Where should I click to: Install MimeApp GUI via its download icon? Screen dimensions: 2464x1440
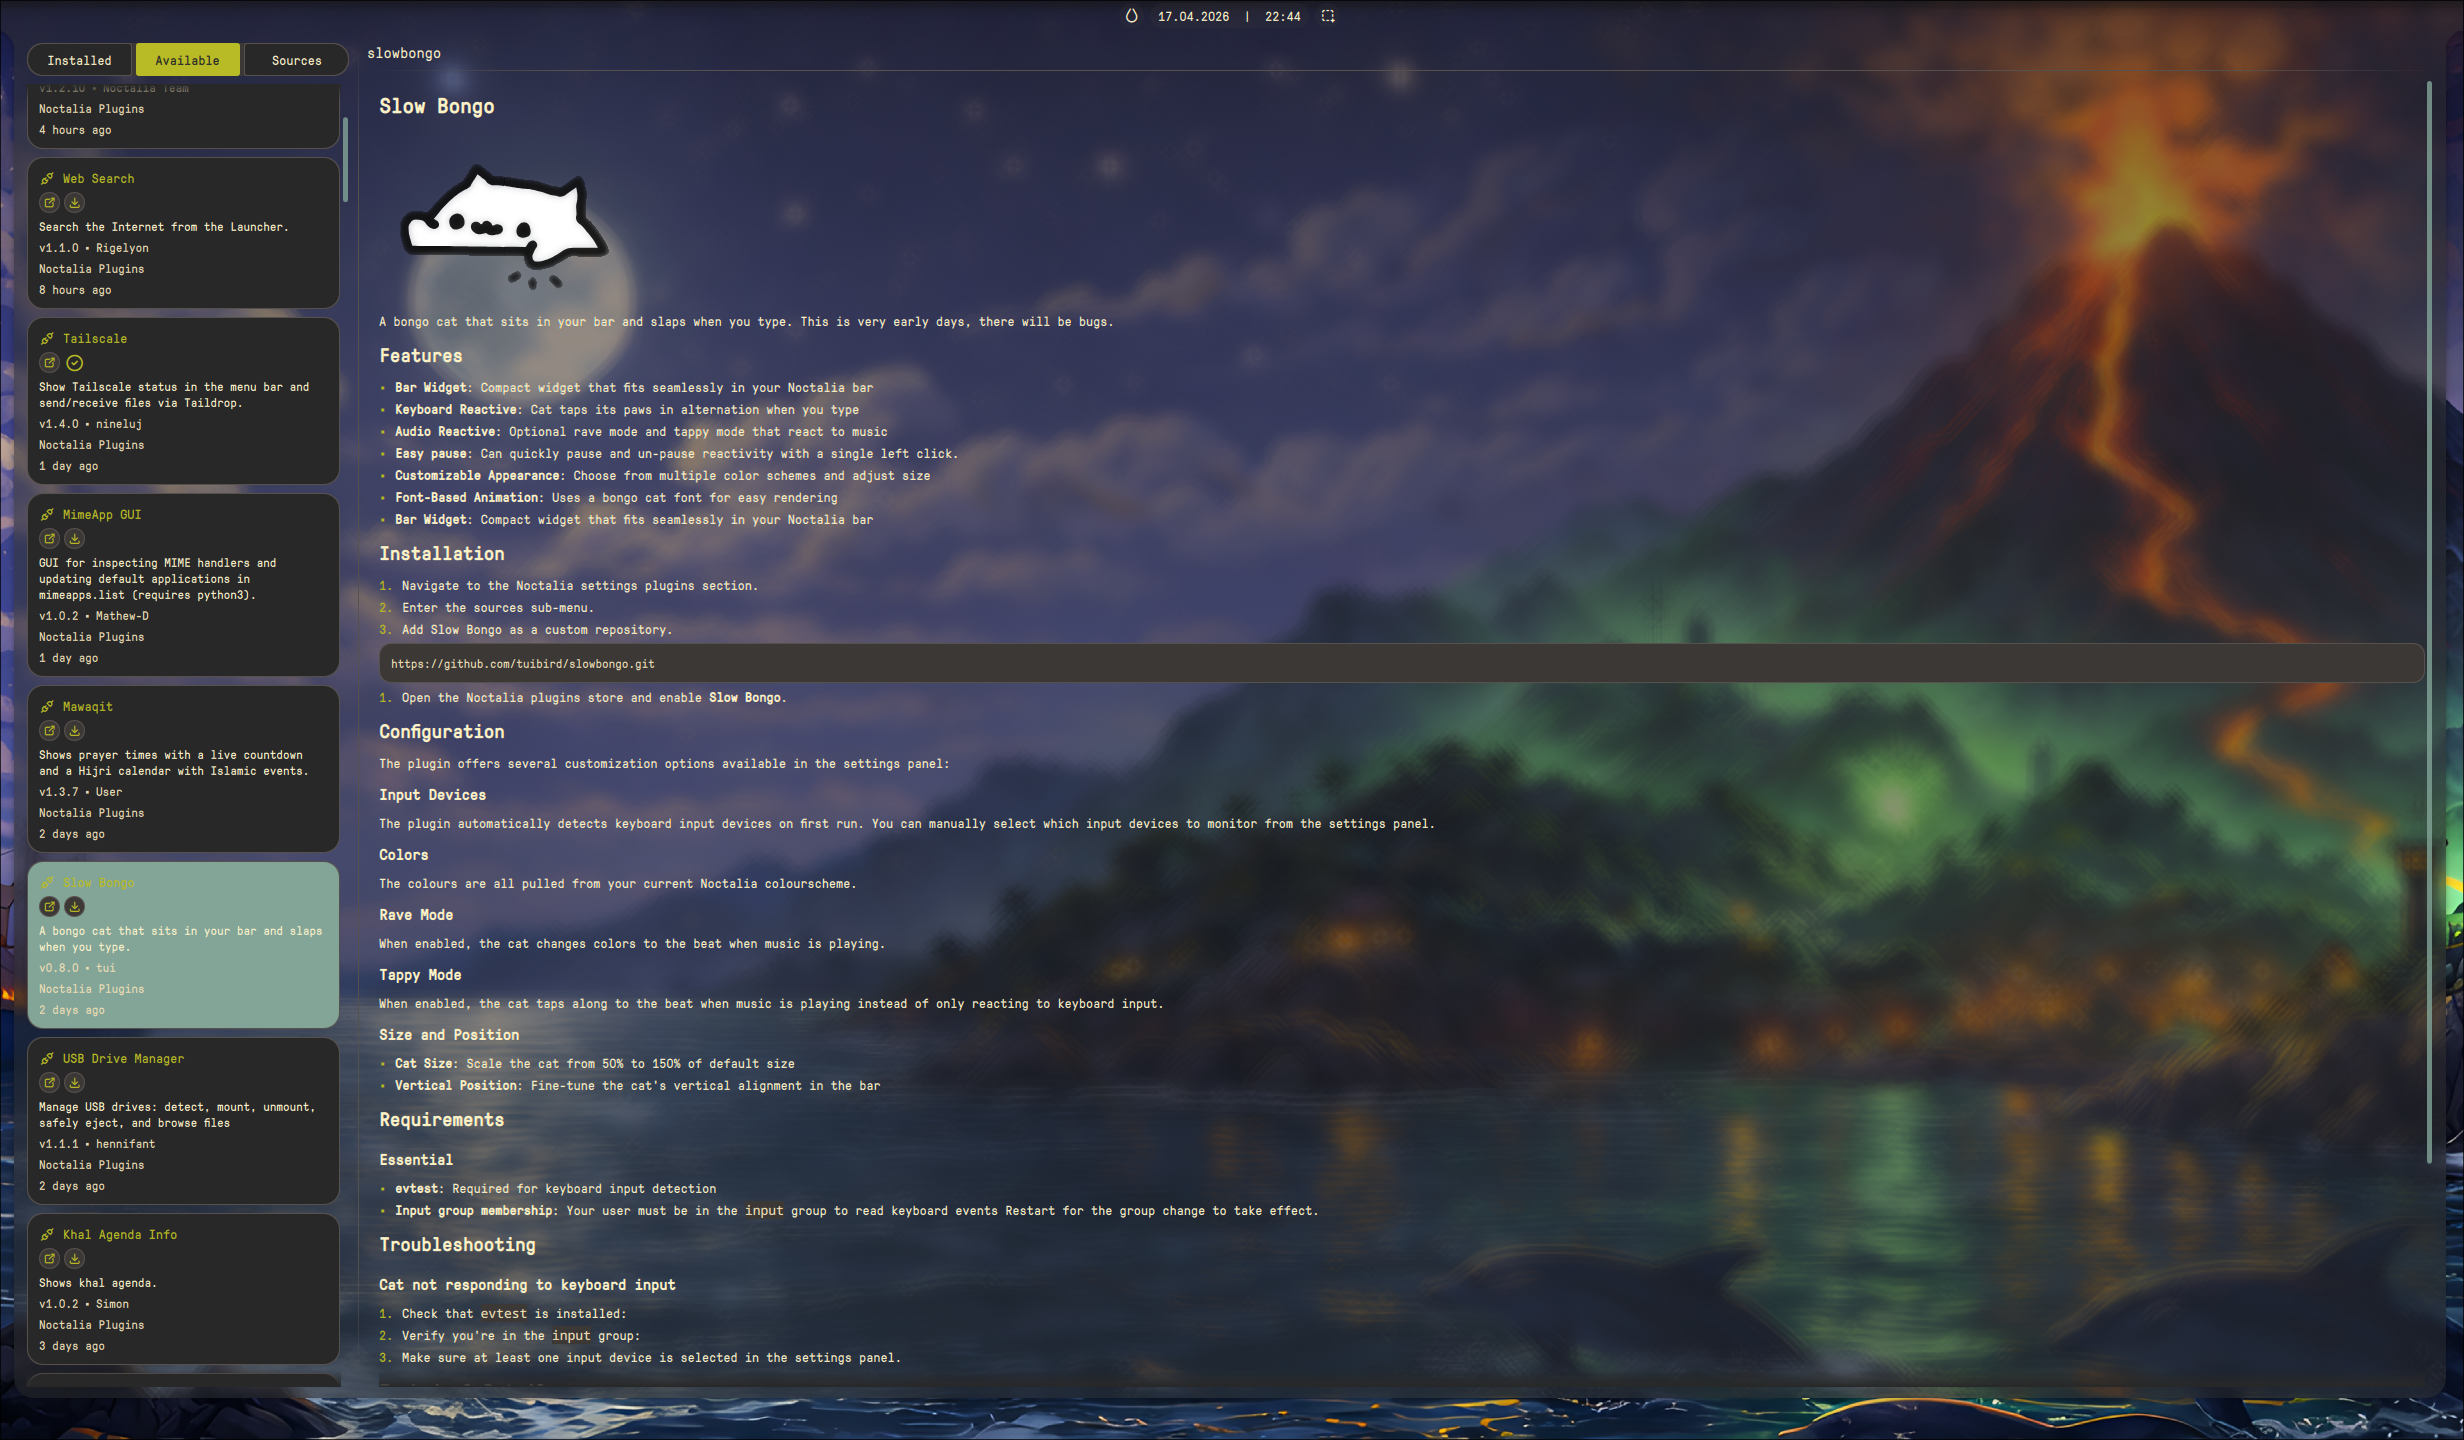coord(75,539)
